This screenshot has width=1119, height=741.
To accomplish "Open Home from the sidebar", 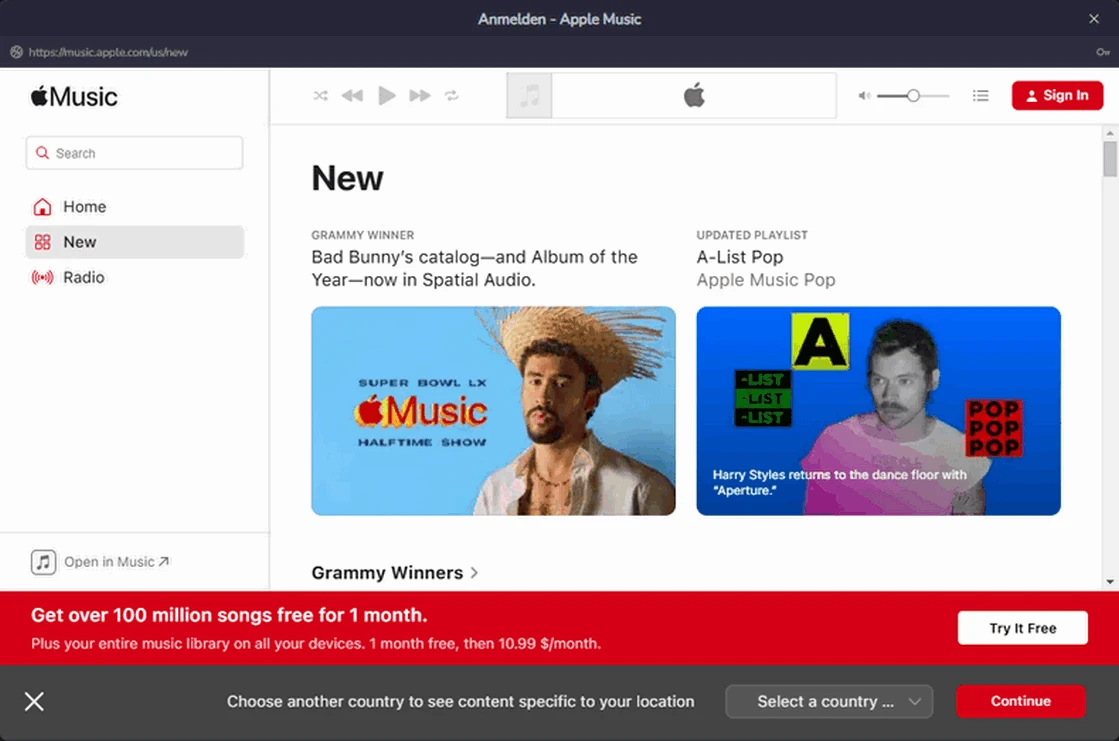I will tap(84, 206).
